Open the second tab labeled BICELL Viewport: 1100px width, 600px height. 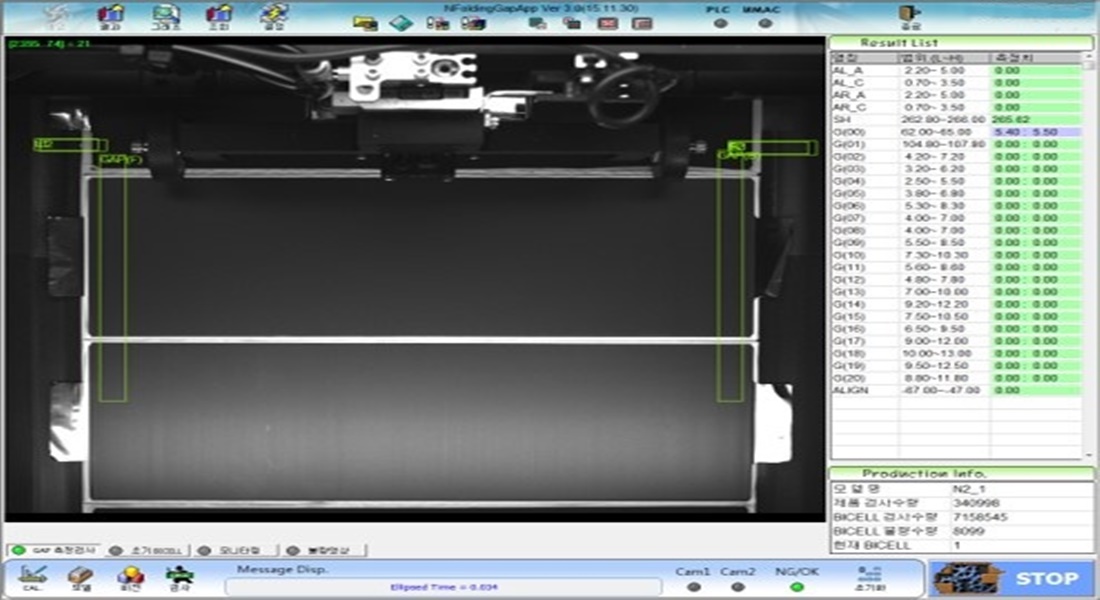[147, 550]
